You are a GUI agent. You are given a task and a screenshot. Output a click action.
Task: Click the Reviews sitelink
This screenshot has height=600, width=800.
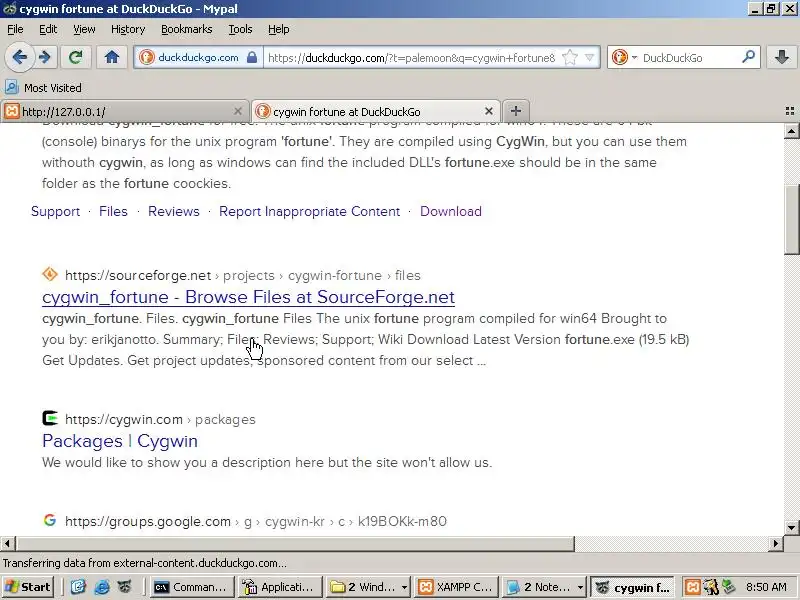(173, 211)
